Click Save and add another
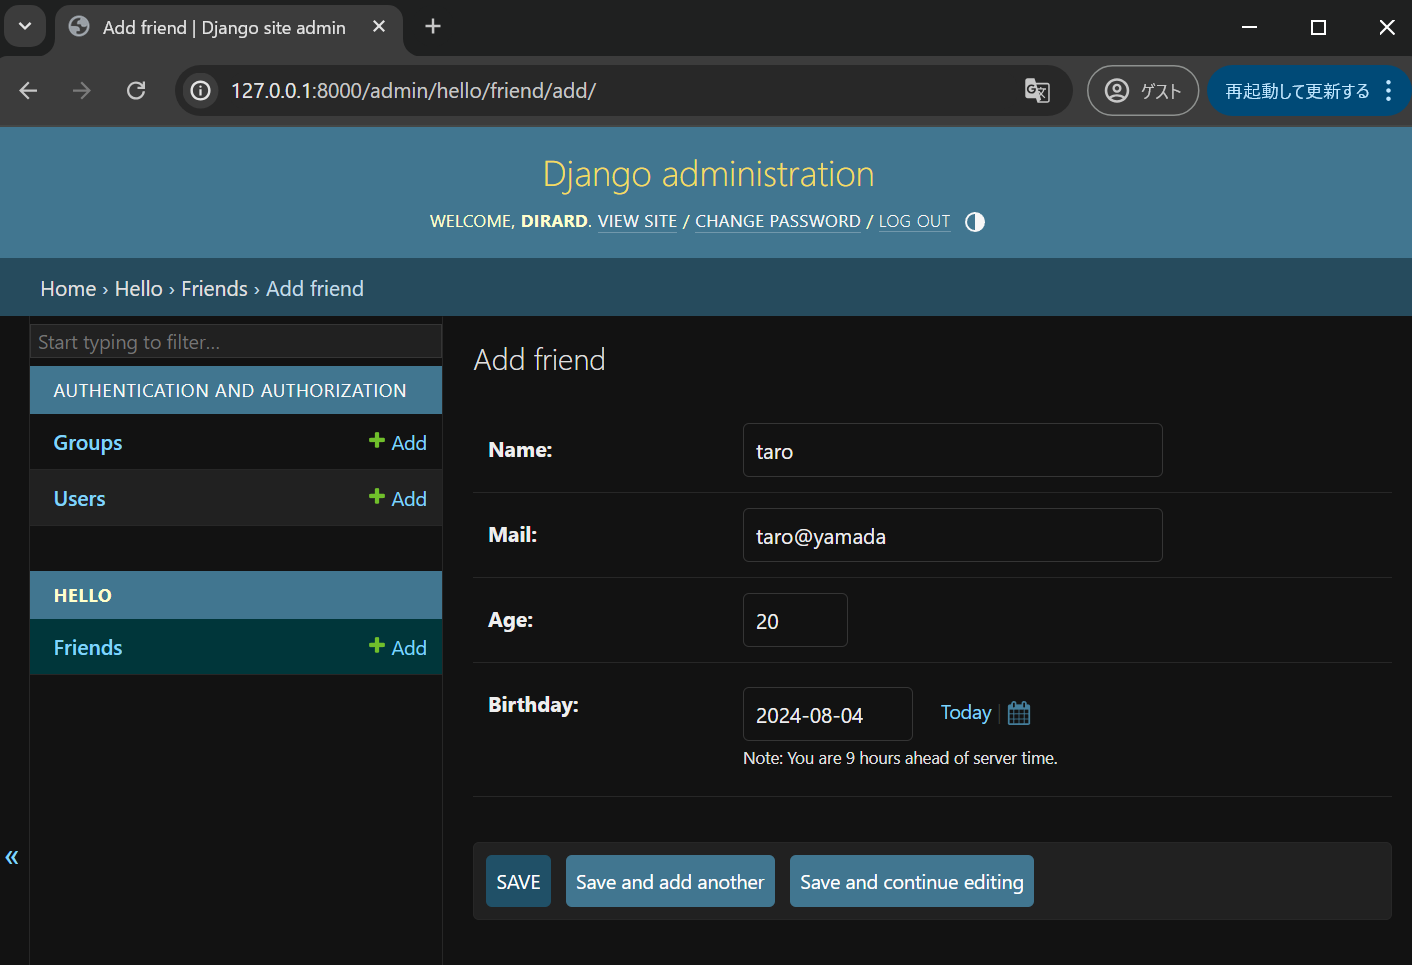Screen dimensions: 1412x965 (x=670, y=881)
